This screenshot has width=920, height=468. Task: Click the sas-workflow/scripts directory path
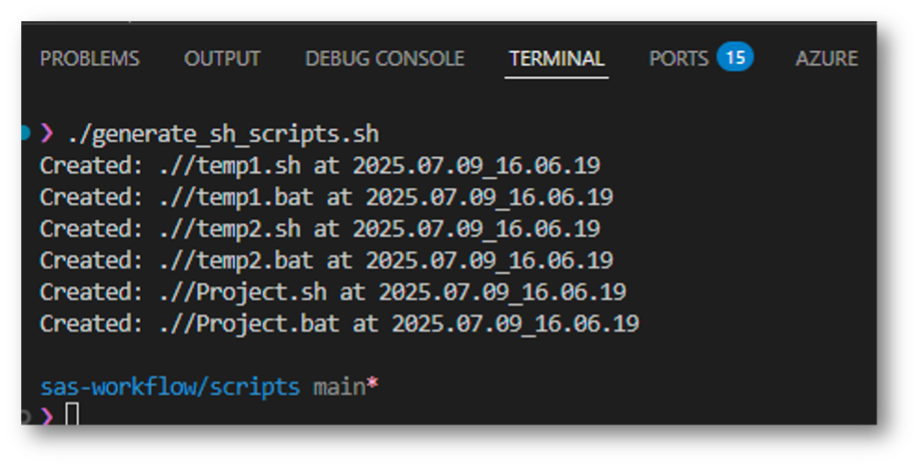(x=170, y=386)
